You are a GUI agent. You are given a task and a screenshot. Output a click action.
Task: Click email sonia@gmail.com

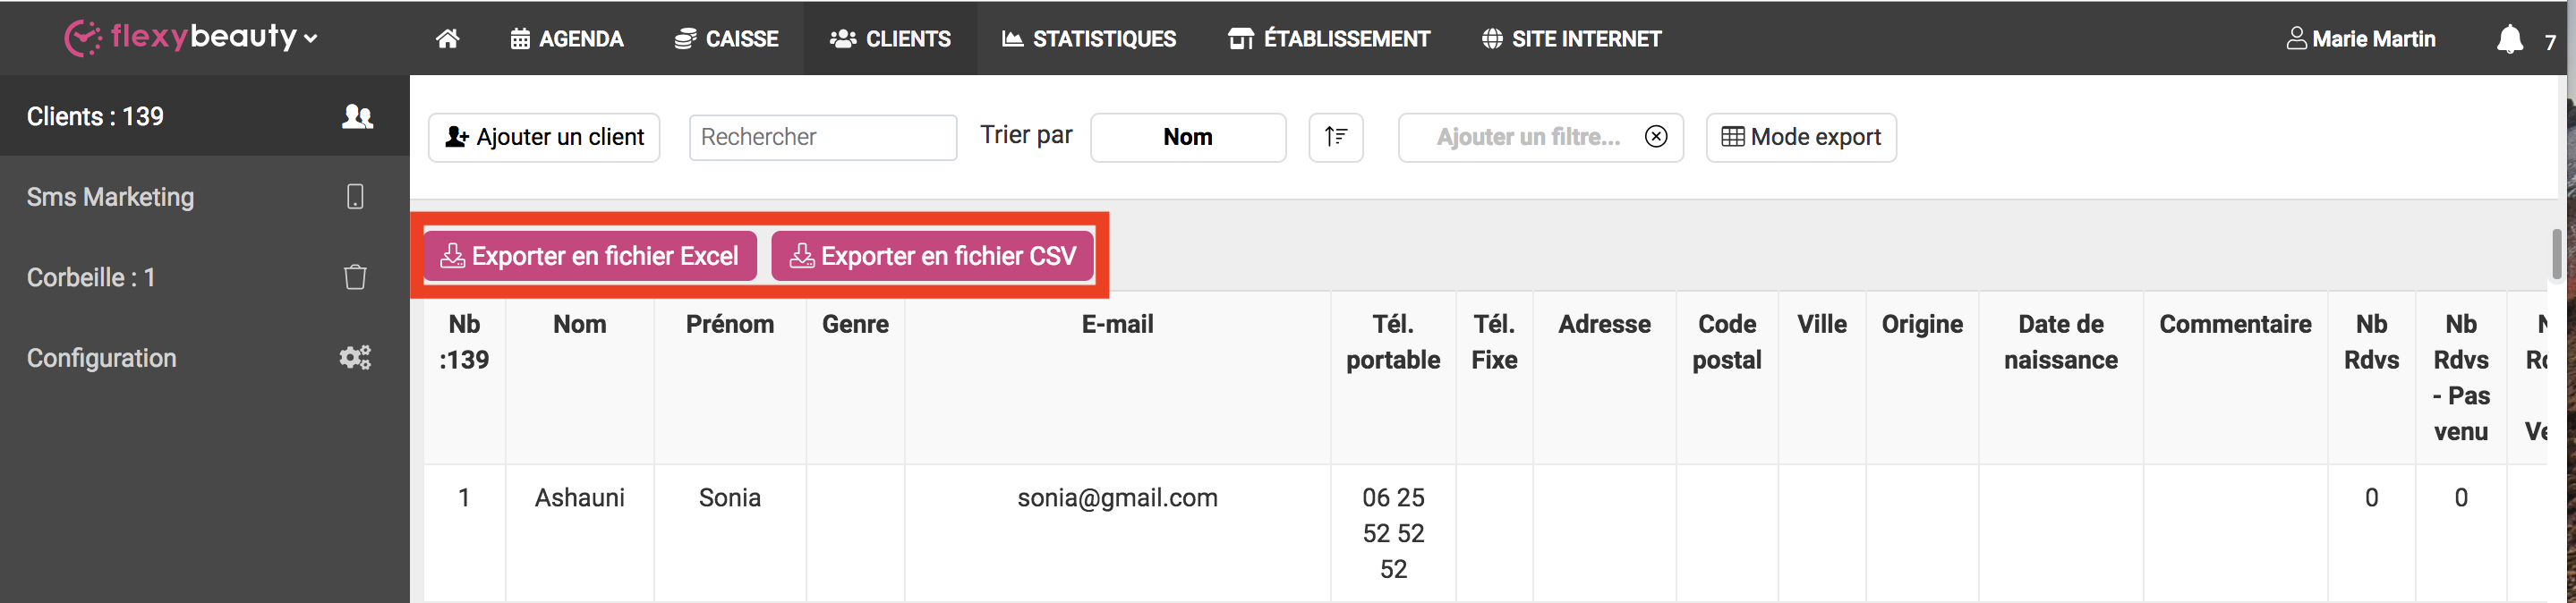[1118, 498]
